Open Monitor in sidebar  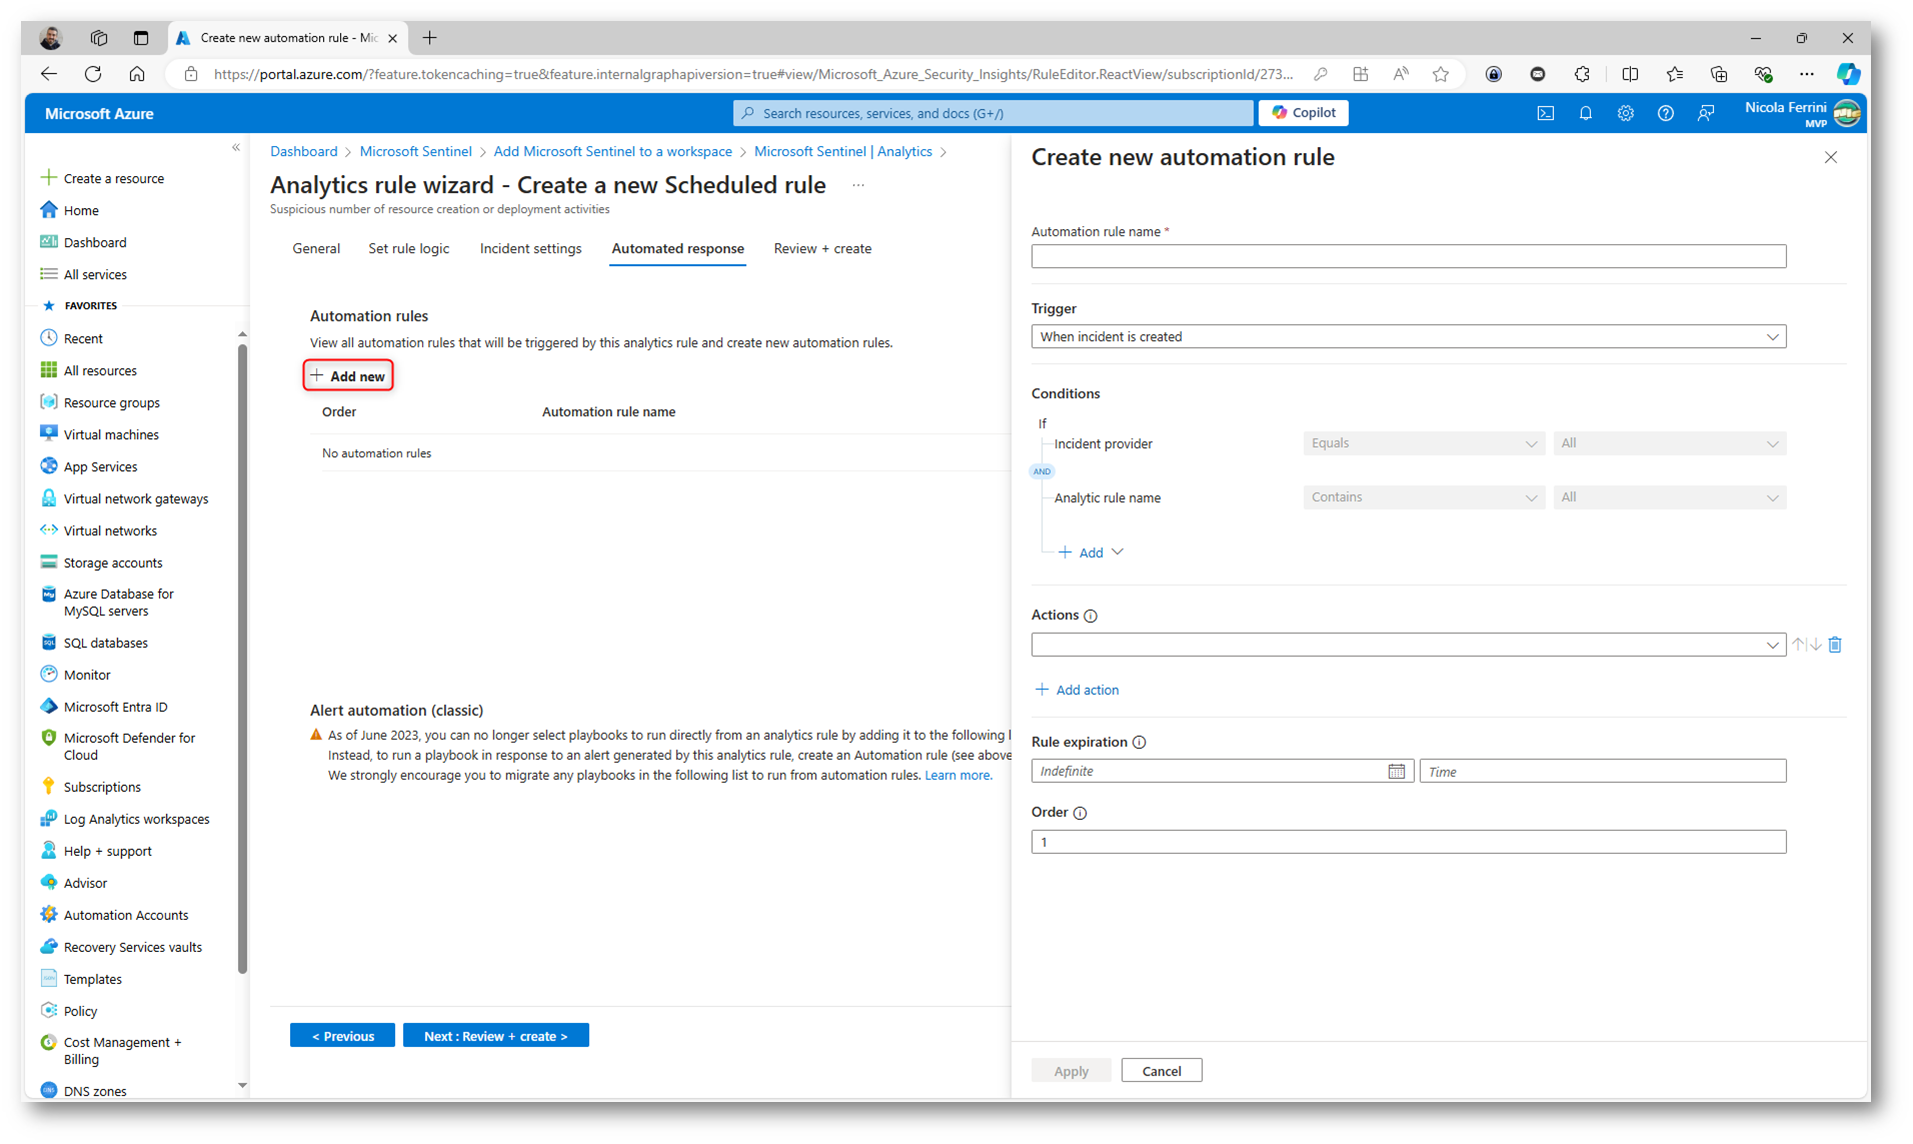coord(87,674)
